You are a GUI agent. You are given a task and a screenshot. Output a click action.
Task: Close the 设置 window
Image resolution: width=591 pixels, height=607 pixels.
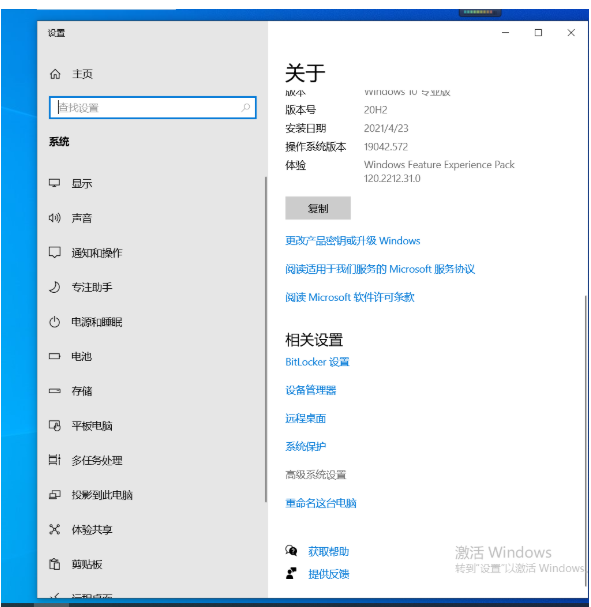[571, 33]
